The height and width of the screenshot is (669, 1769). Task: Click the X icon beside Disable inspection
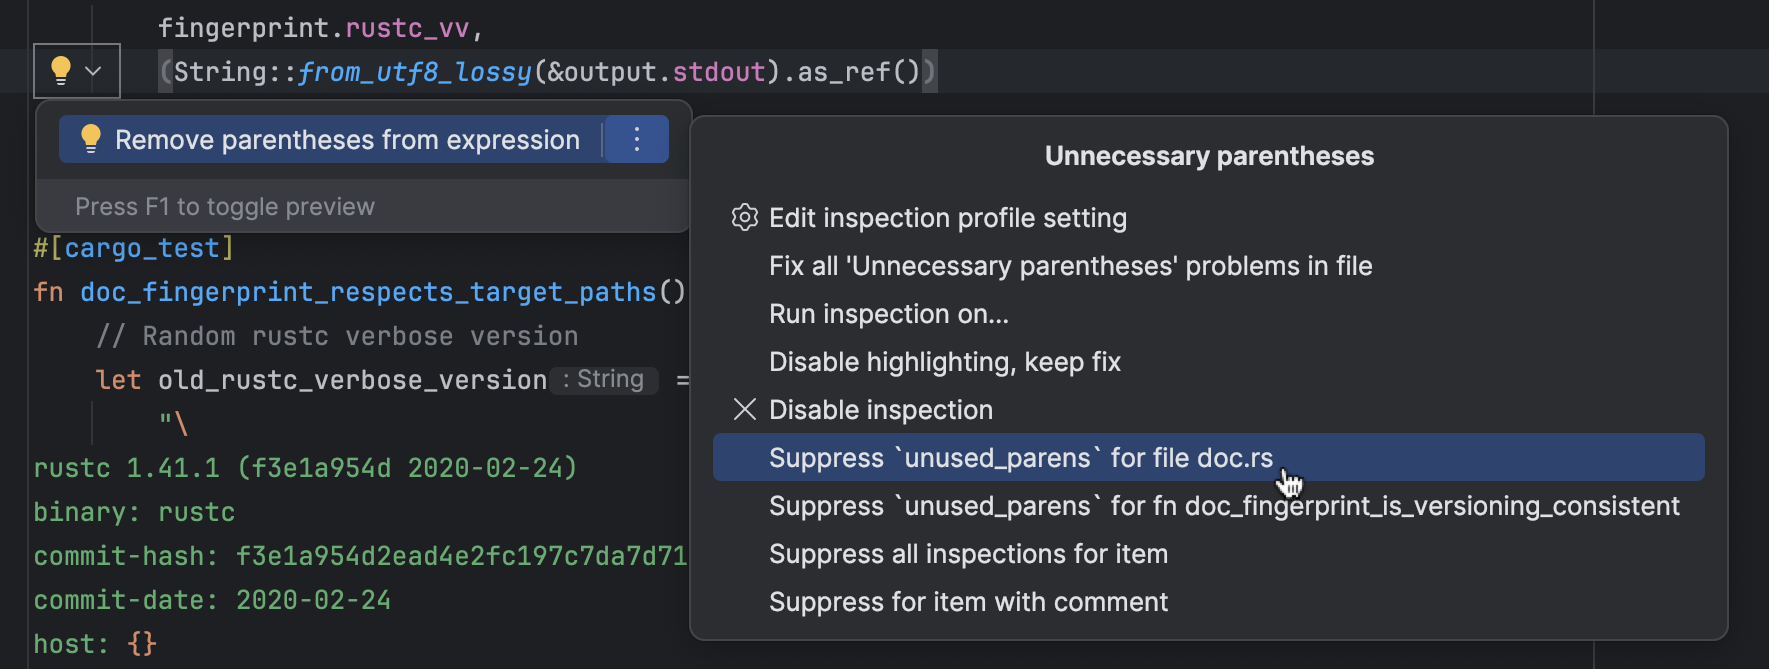click(x=744, y=410)
